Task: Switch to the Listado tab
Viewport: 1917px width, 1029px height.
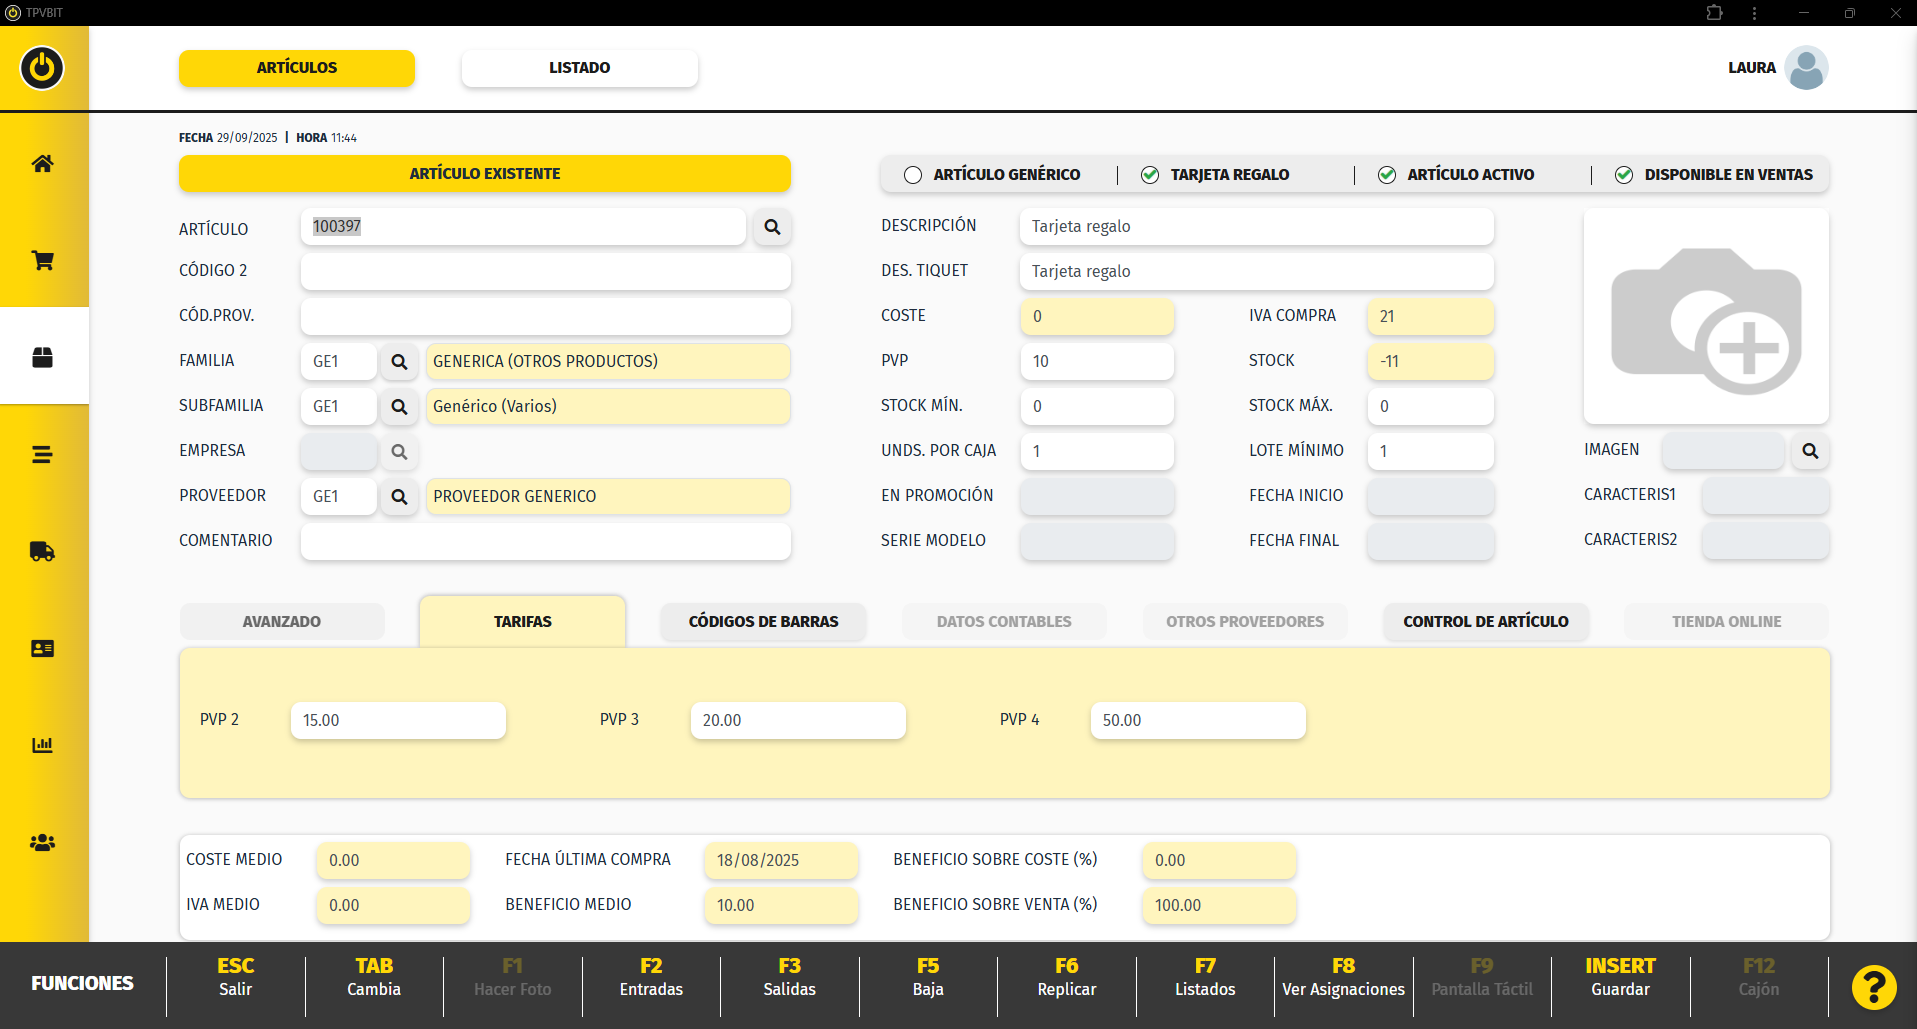Action: (579, 68)
